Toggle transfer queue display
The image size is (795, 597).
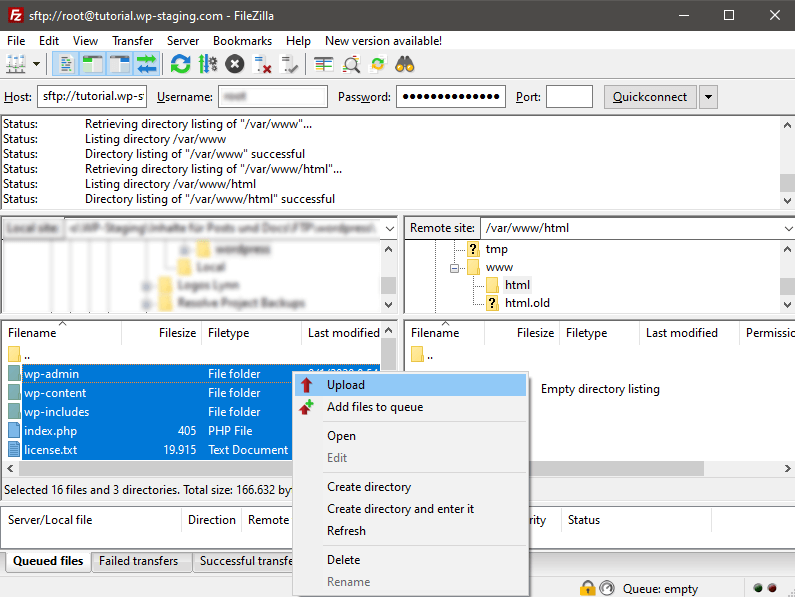(147, 64)
